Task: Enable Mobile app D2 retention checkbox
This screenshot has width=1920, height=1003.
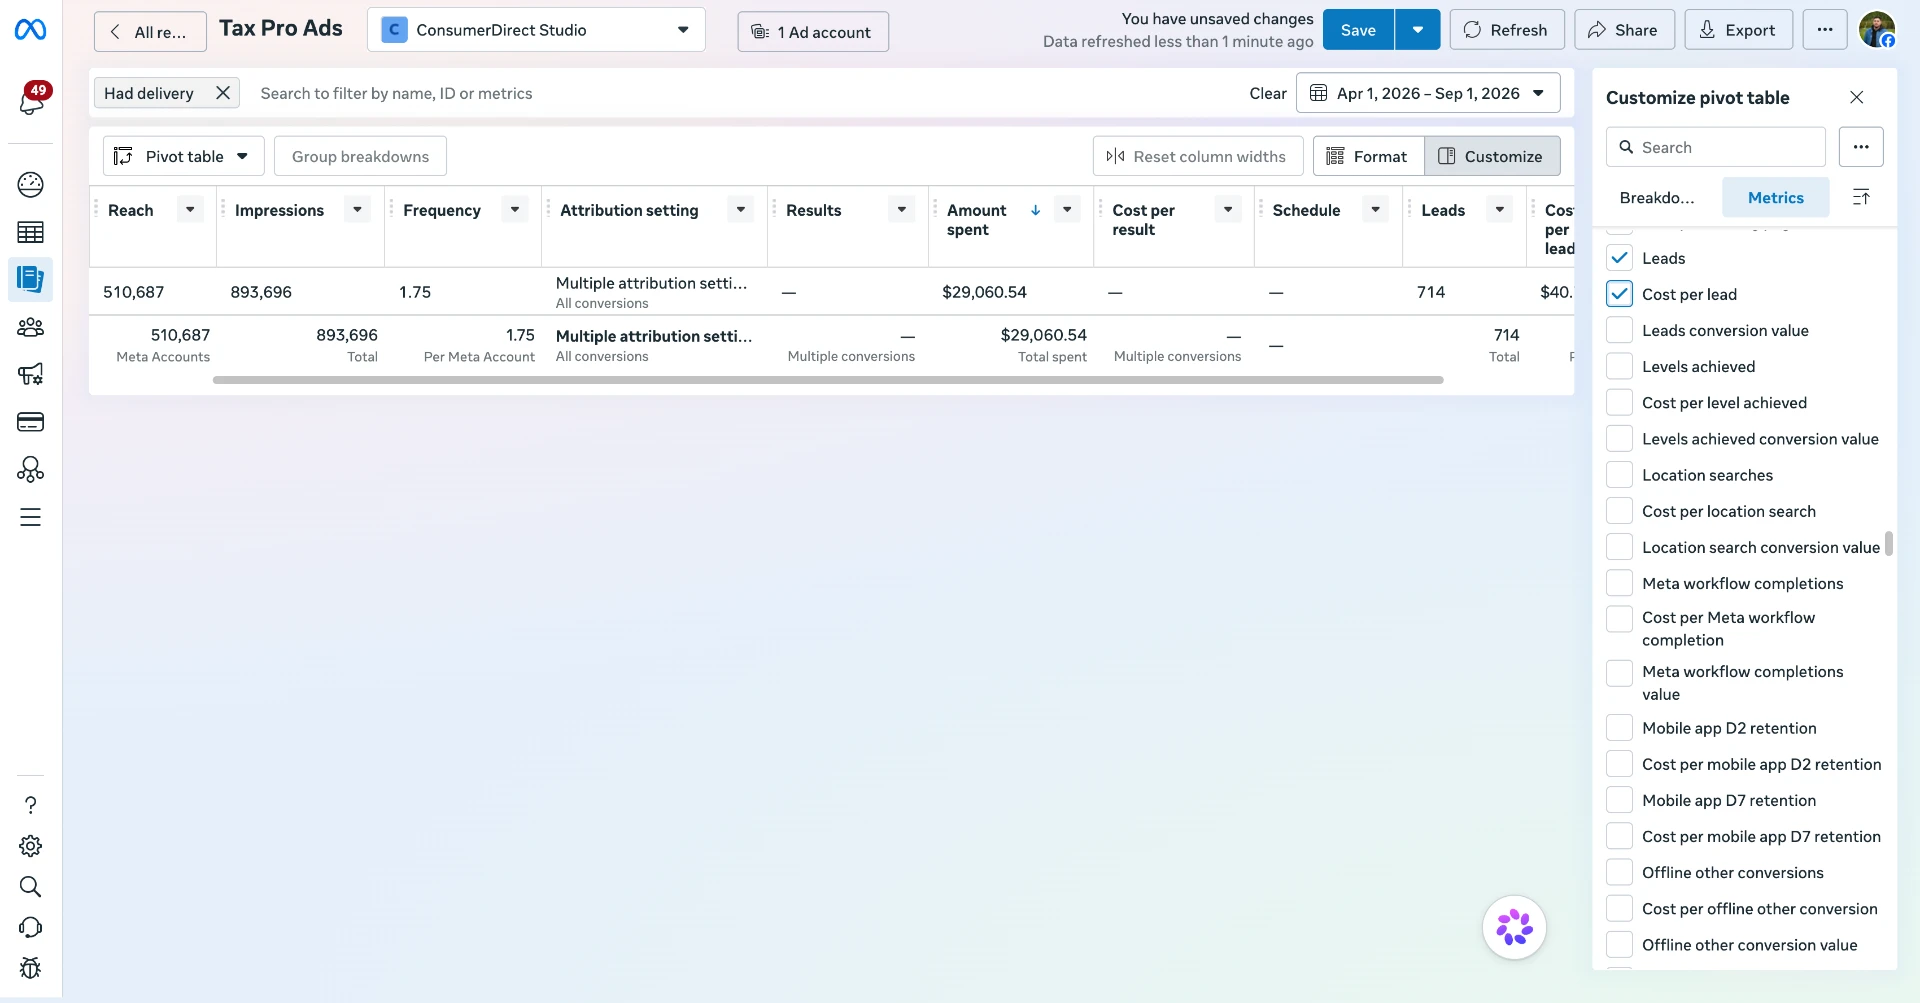Action: 1620,728
